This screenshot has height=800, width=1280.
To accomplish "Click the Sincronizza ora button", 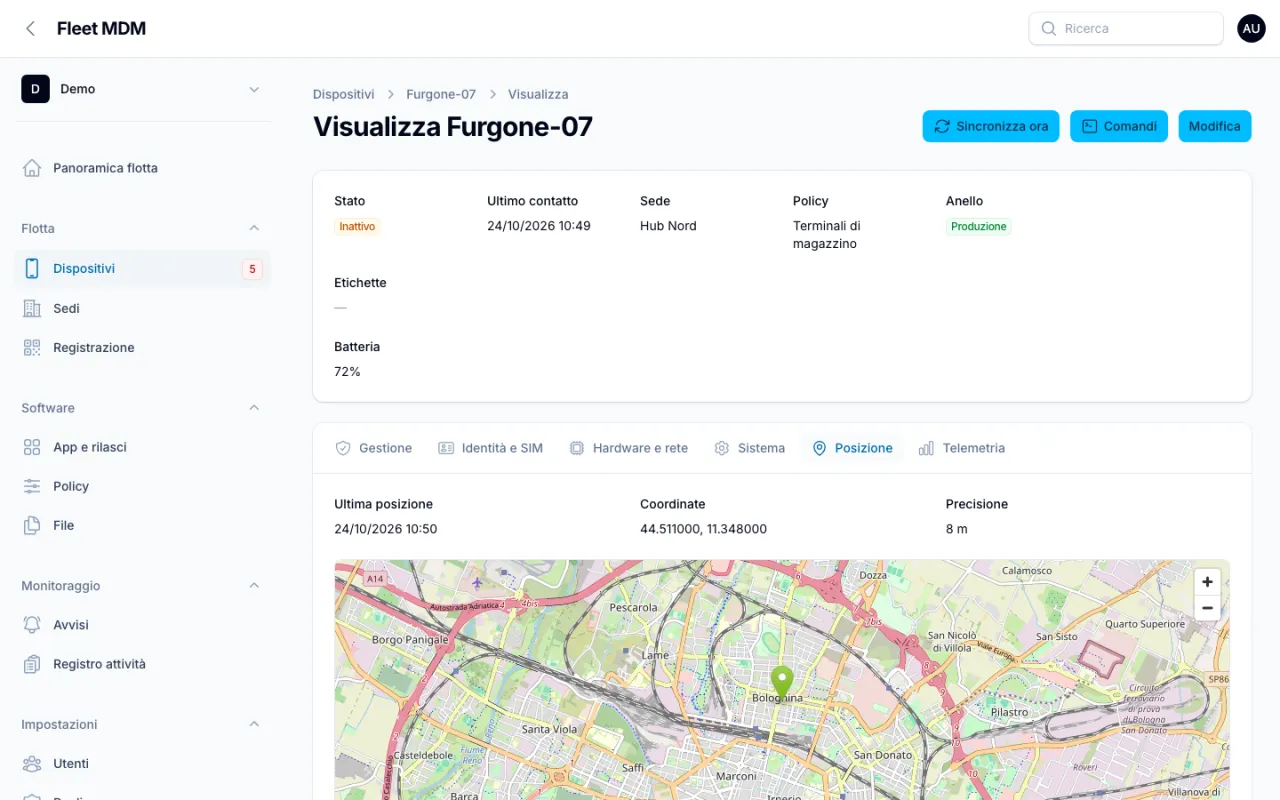I will point(991,126).
